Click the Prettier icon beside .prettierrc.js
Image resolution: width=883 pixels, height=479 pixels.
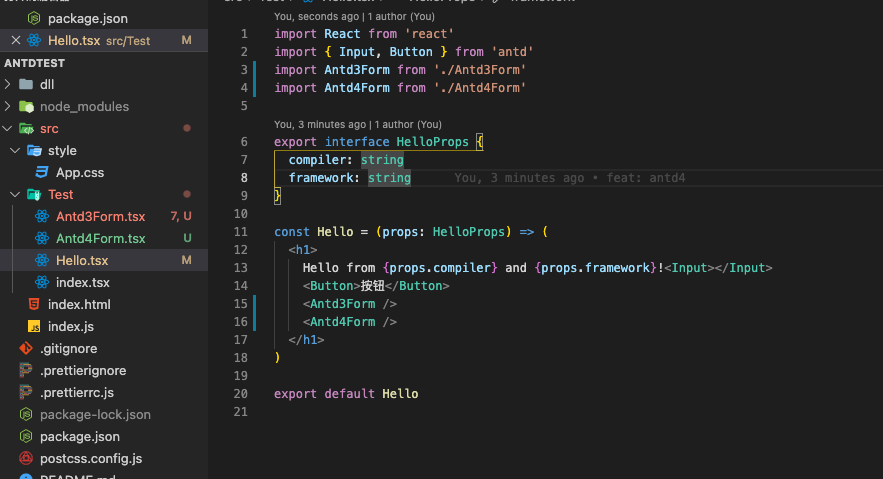(x=26, y=392)
